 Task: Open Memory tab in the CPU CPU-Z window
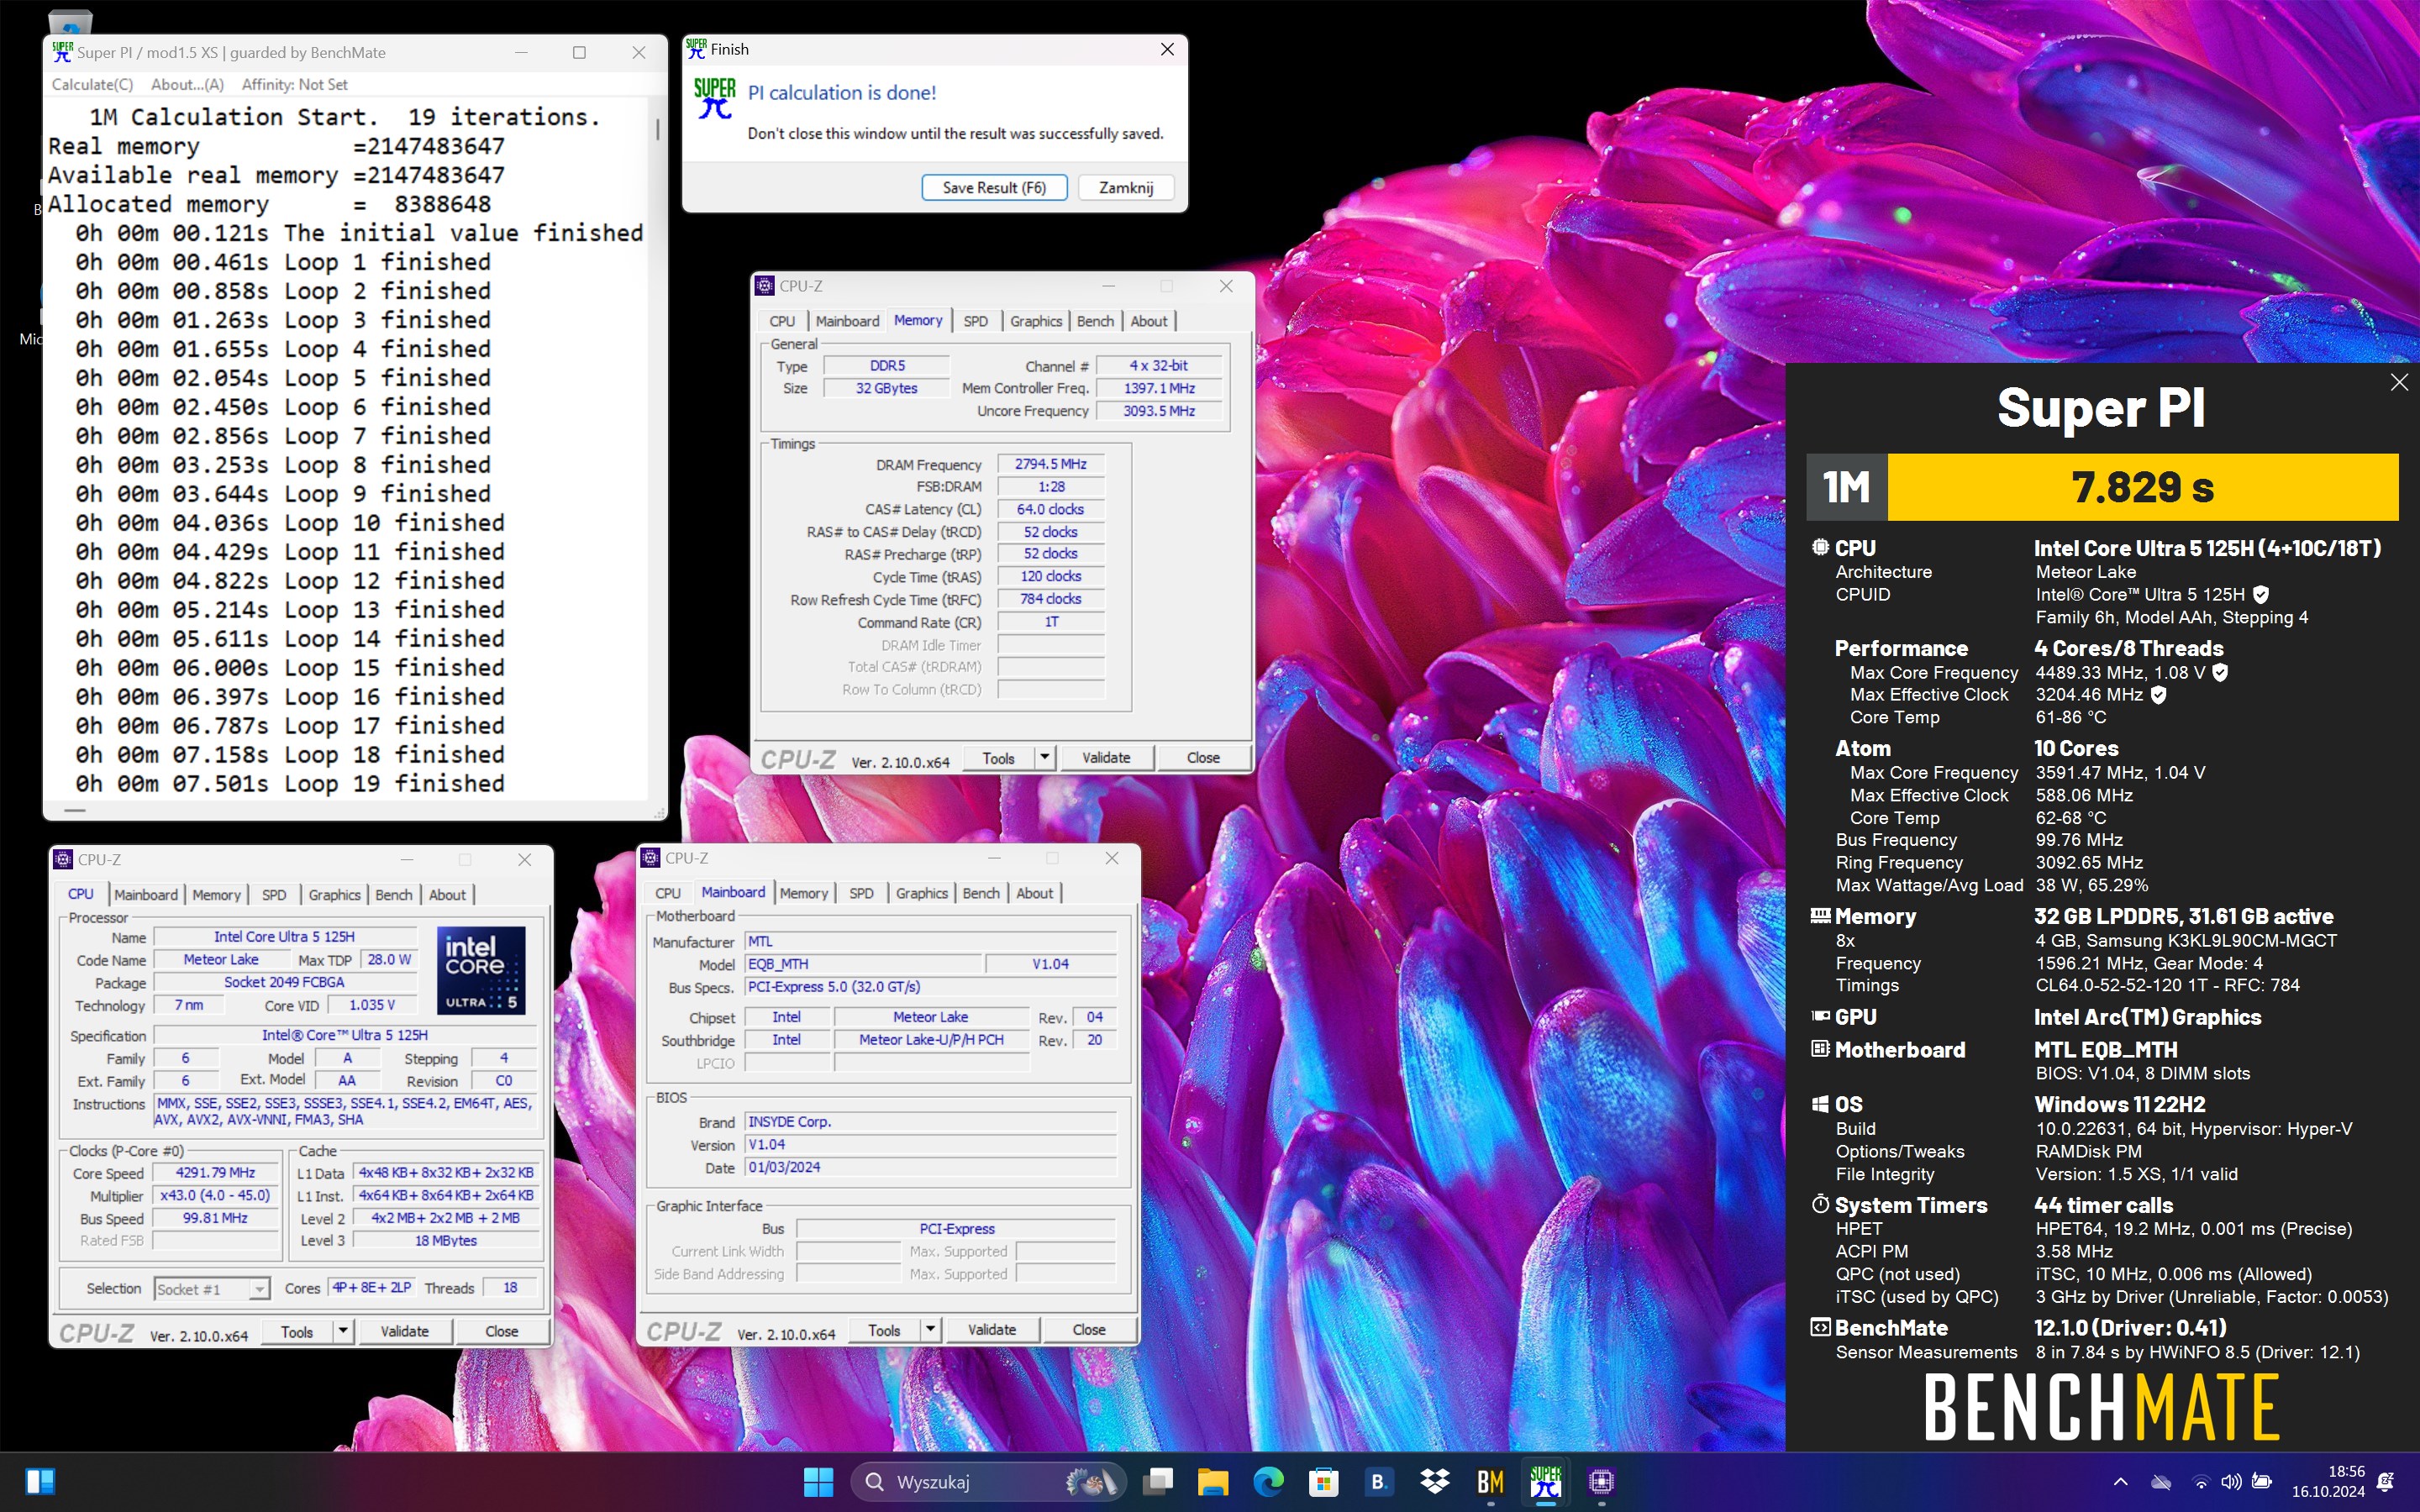pos(216,895)
